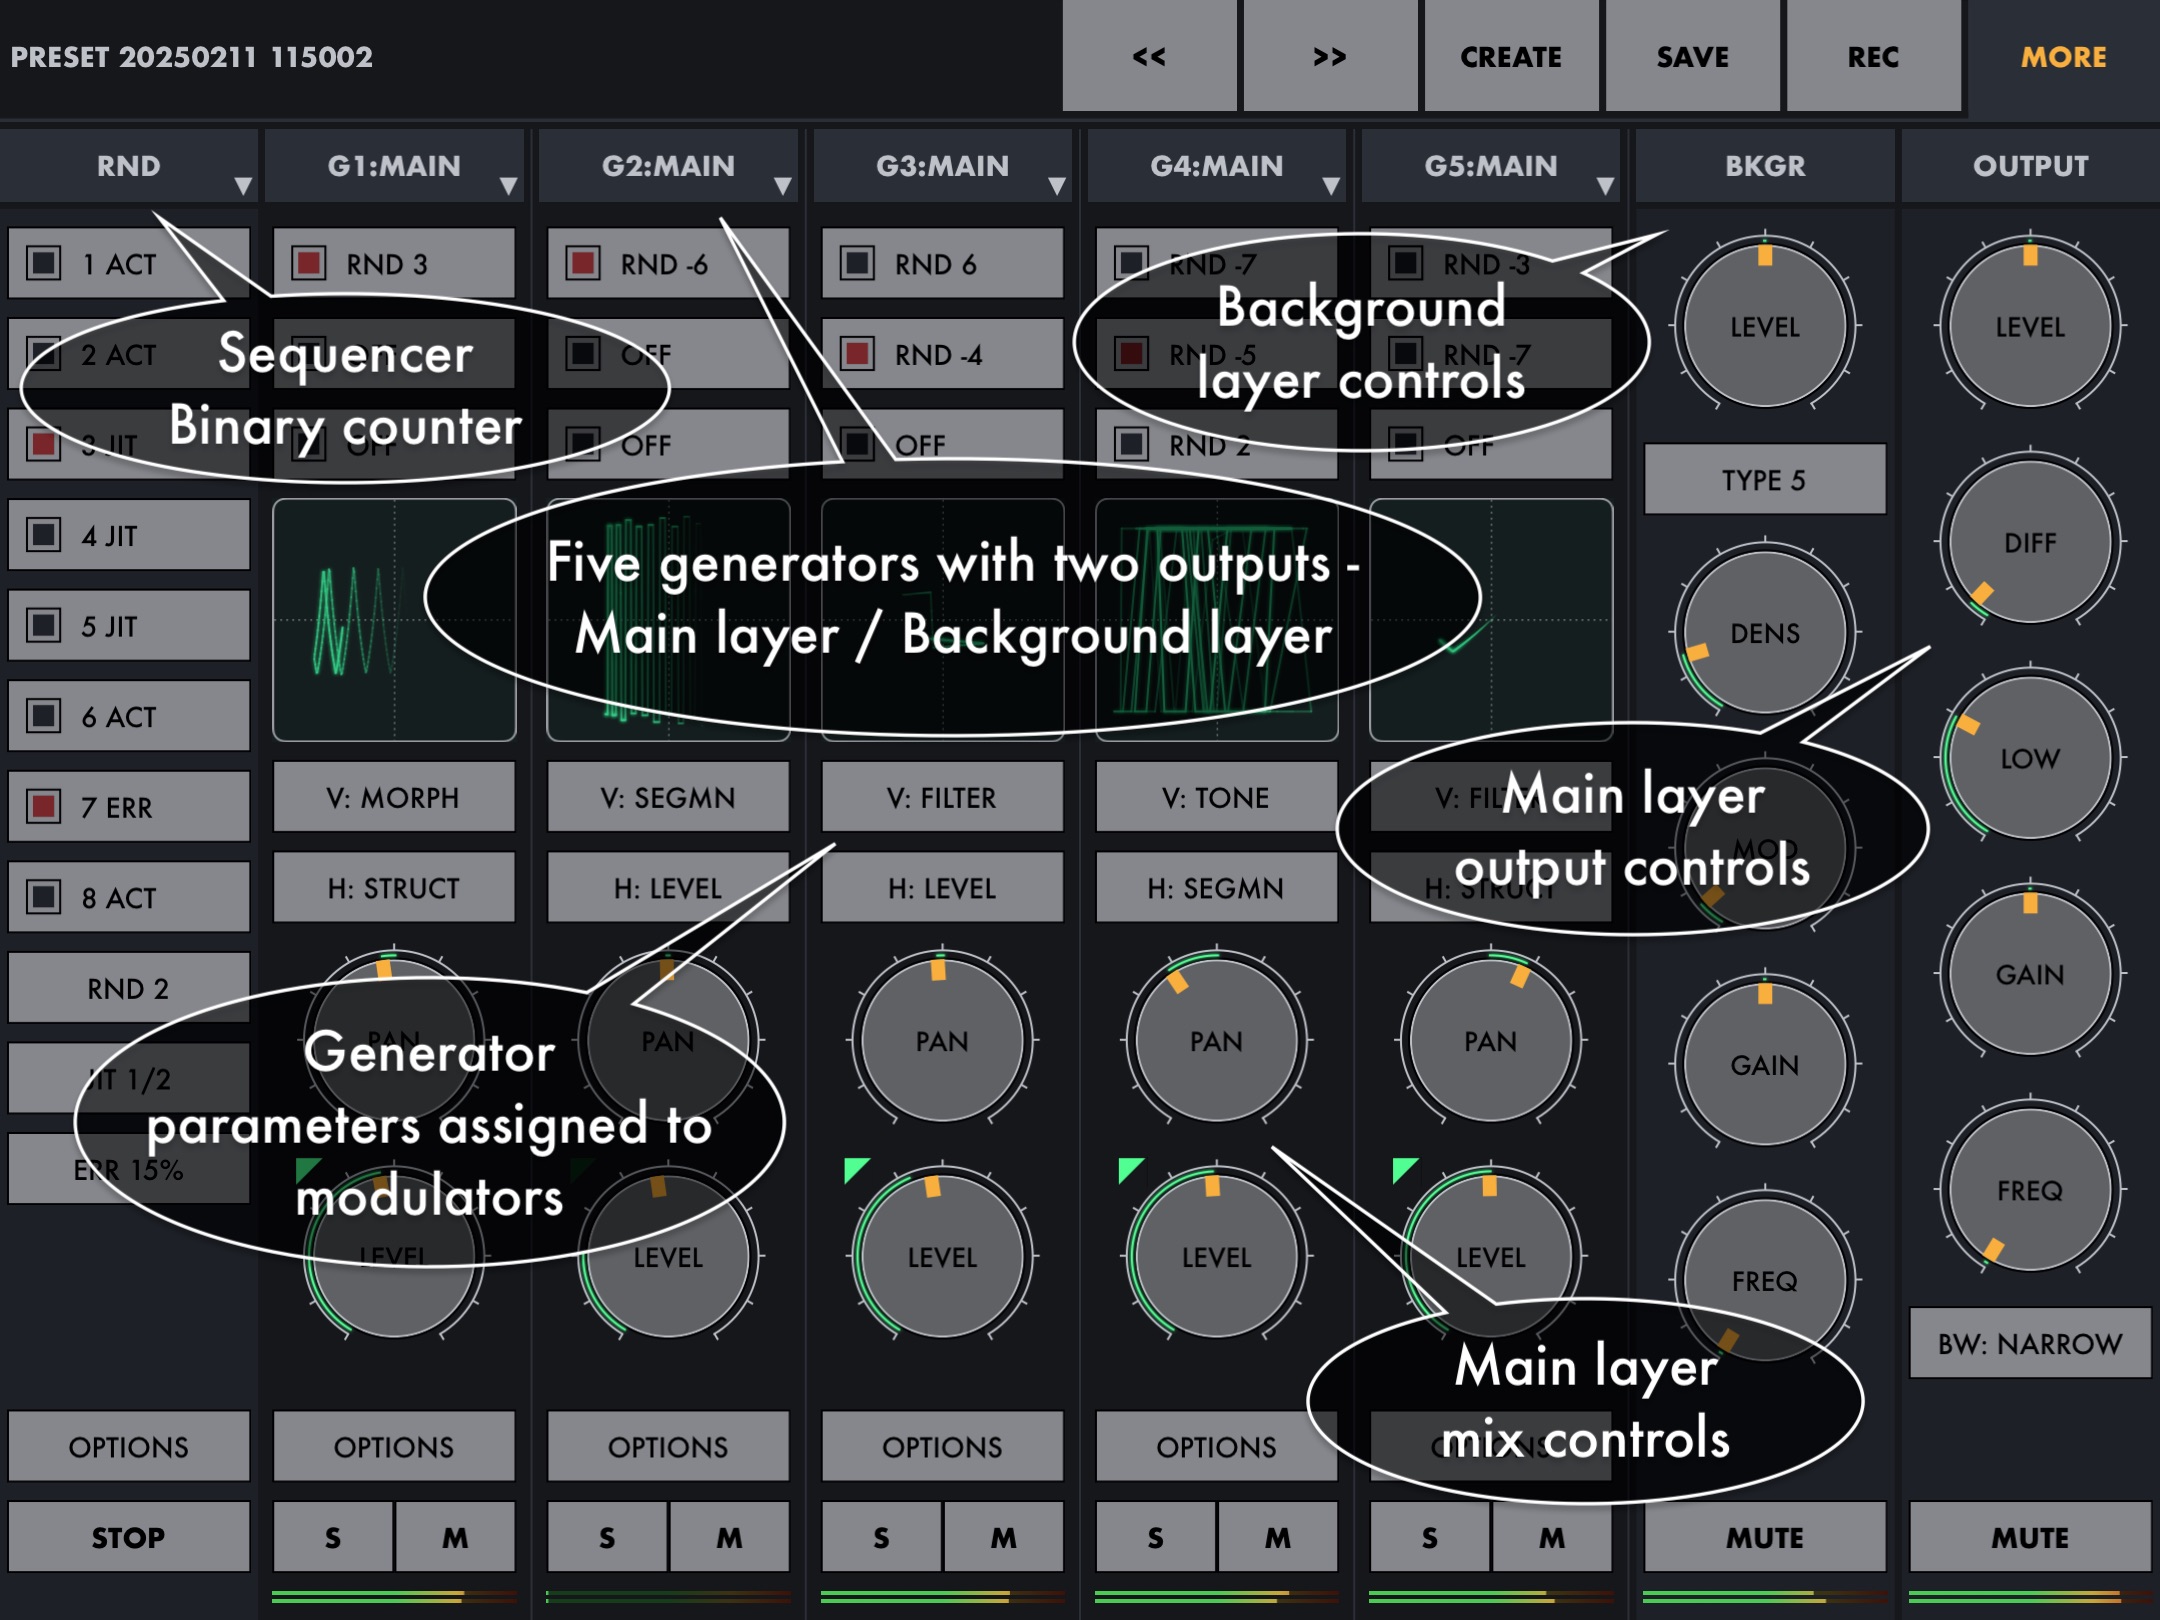Image resolution: width=2160 pixels, height=1620 pixels.
Task: Adjust the OUTPUT FREQ knob
Action: [2030, 1190]
